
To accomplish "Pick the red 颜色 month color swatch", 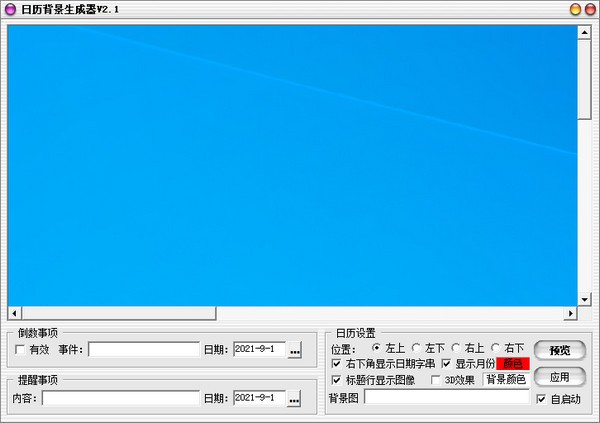I will [x=513, y=364].
